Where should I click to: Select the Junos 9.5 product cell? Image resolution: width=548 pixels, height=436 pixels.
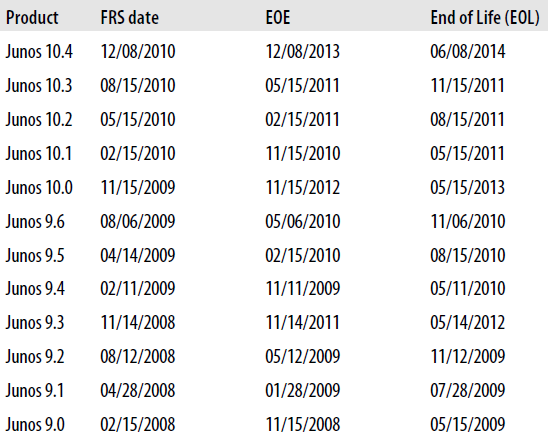[35, 255]
